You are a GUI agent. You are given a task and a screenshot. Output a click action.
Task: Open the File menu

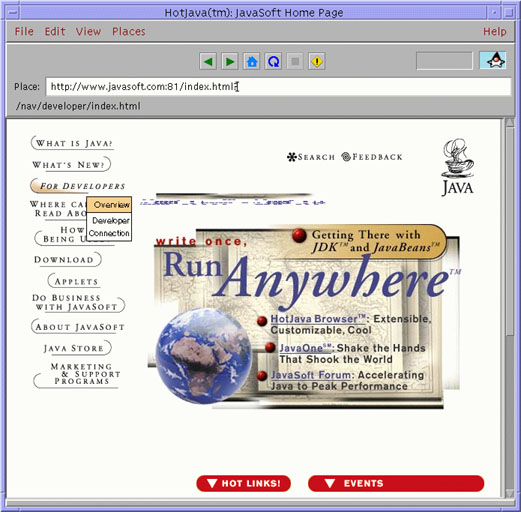(24, 31)
